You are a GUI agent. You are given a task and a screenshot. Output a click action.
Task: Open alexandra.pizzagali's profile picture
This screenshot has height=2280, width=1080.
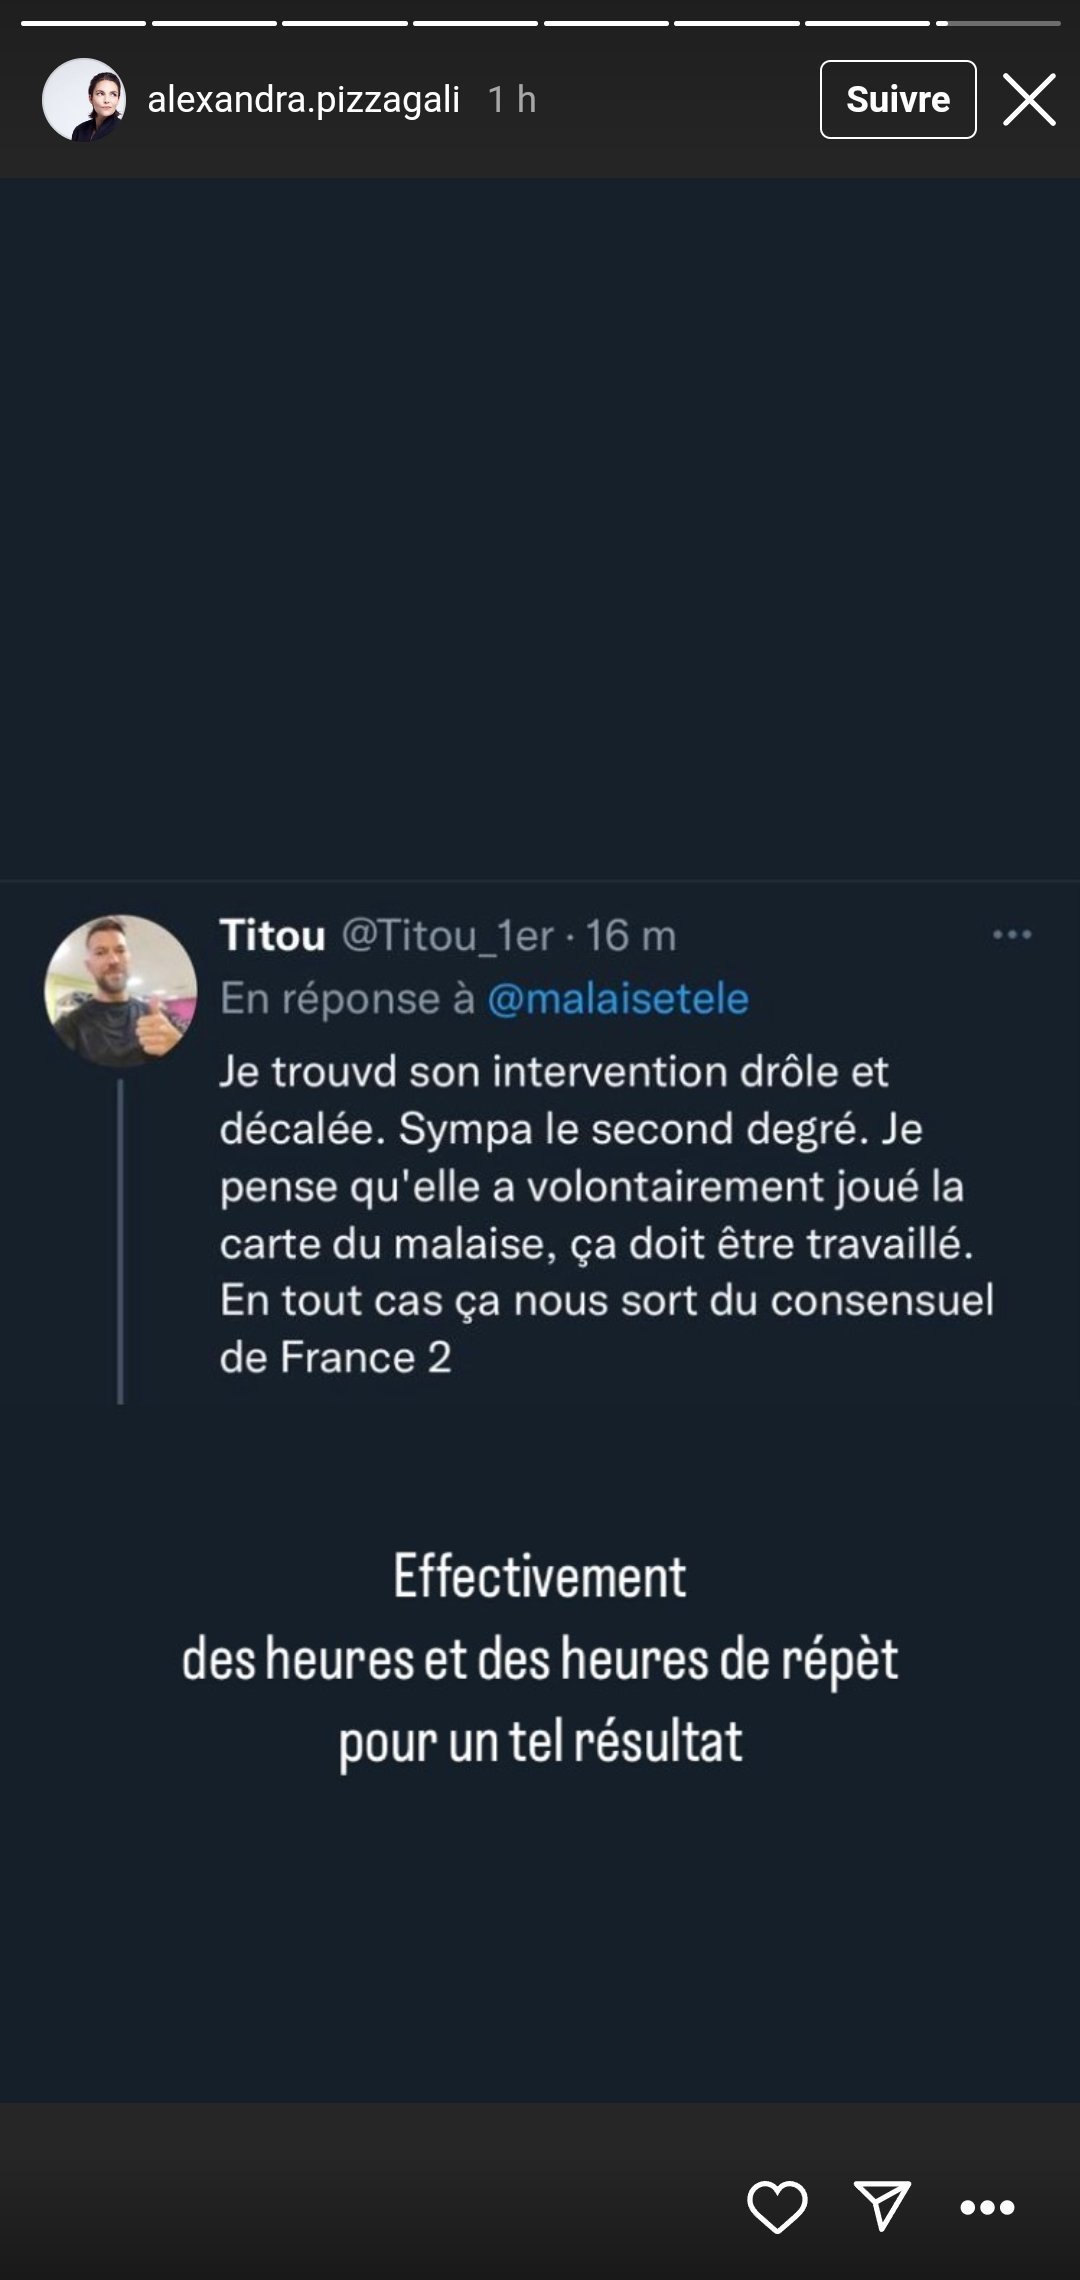pos(84,100)
